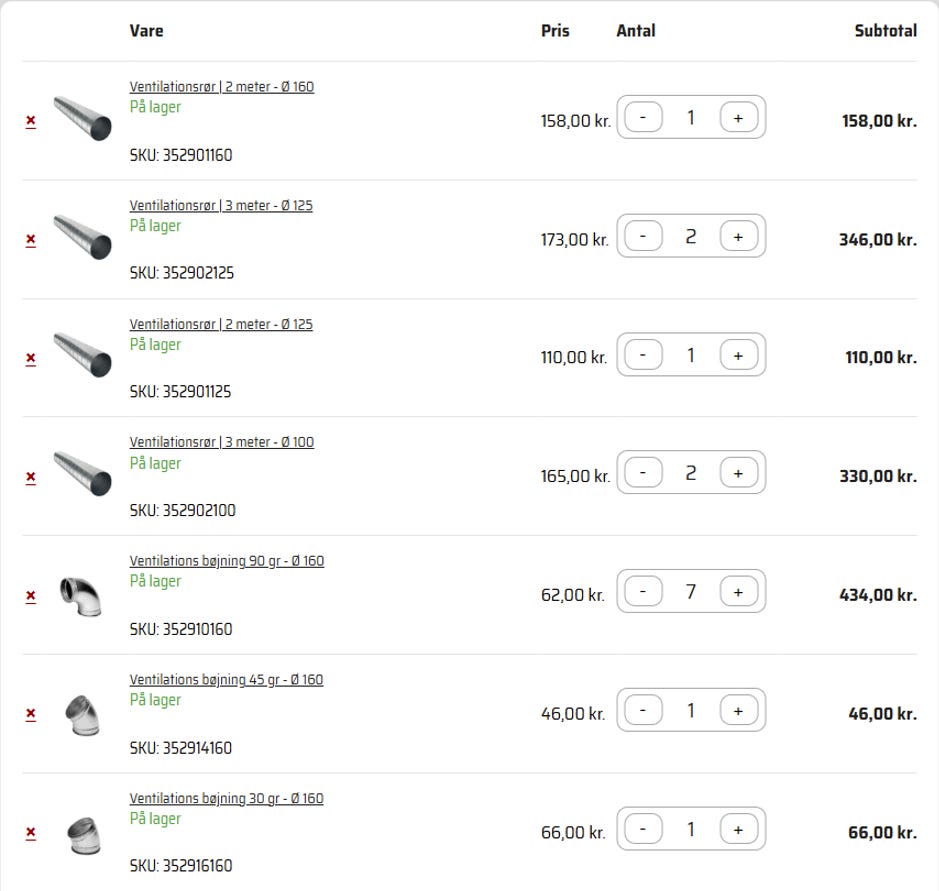Screen dimensions: 939x891
Task: Add one more 2 meter Ø 125 pipe
Action: [738, 355]
